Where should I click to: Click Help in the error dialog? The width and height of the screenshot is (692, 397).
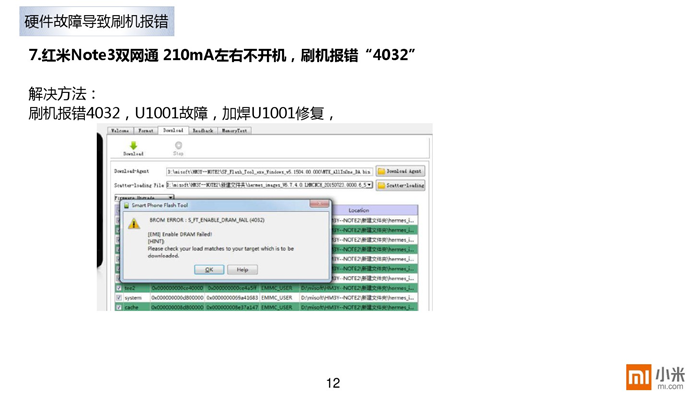pyautogui.click(x=242, y=270)
